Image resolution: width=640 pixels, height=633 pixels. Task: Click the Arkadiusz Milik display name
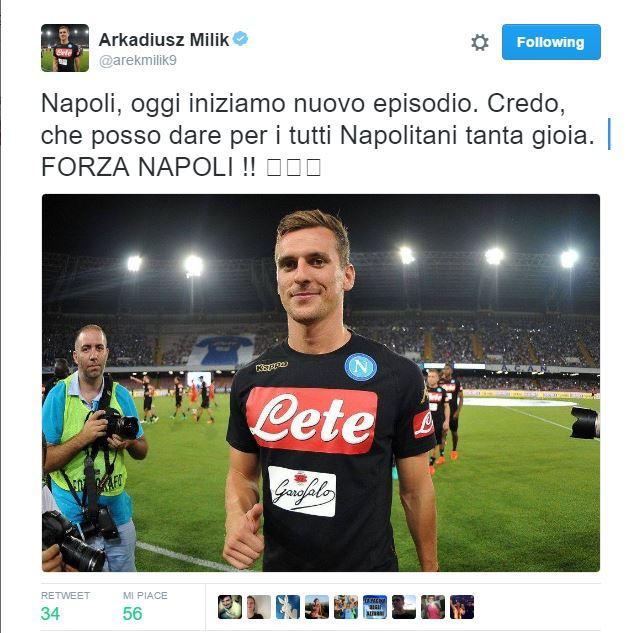point(164,40)
